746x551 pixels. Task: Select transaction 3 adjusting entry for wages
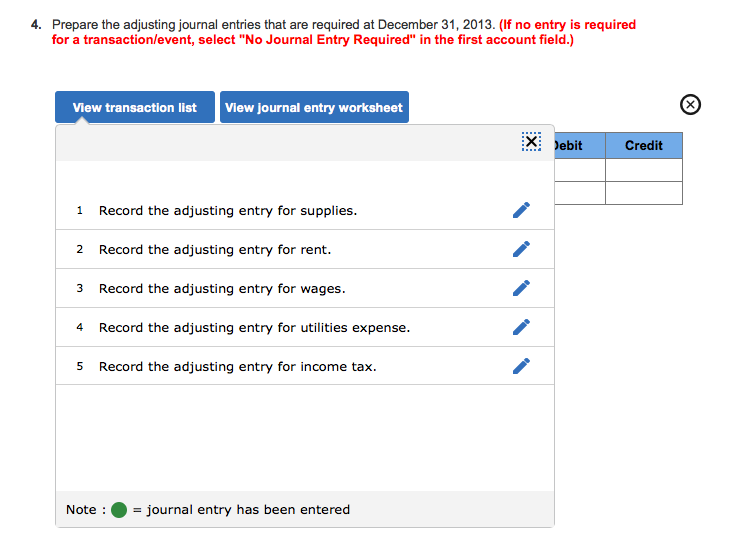[x=304, y=288]
